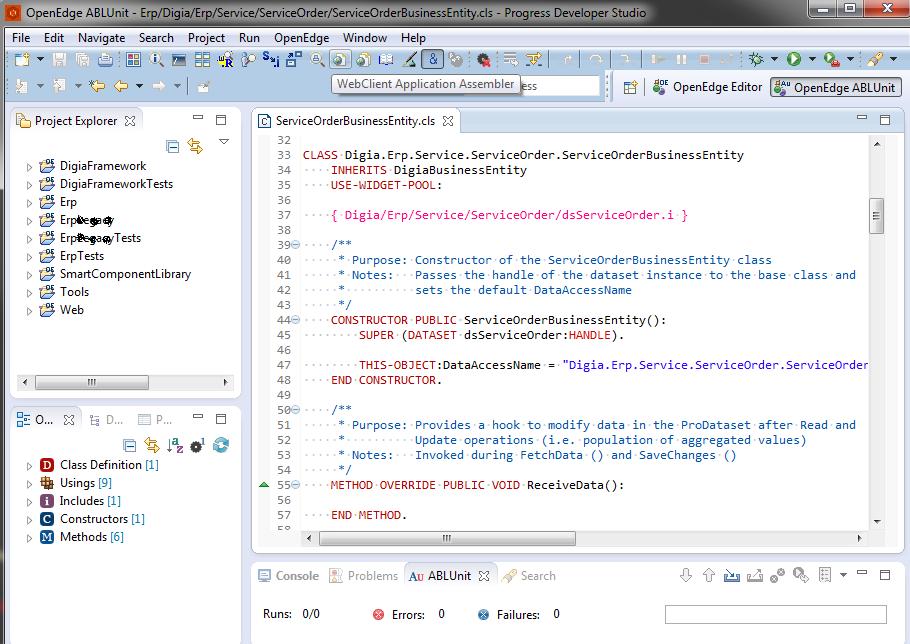Close the ServiceOrderBusinessEntity.cls editor tab
The image size is (910, 644).
[448, 121]
